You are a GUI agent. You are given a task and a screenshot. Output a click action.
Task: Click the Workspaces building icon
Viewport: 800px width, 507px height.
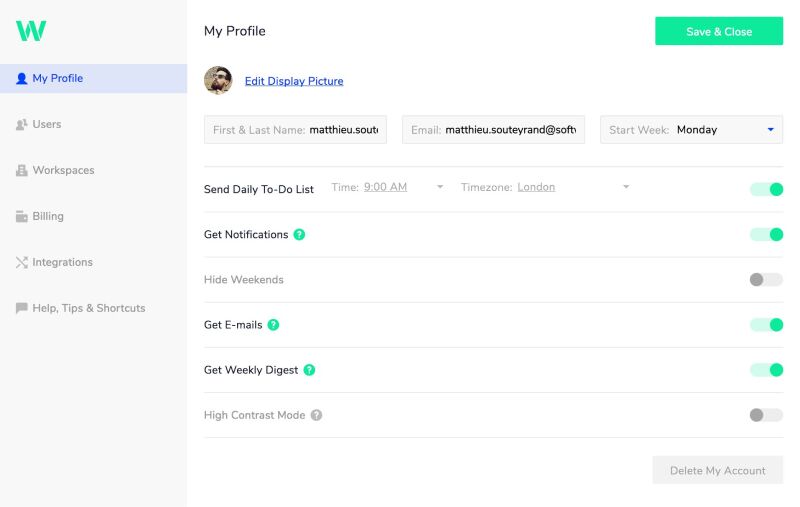(21, 171)
